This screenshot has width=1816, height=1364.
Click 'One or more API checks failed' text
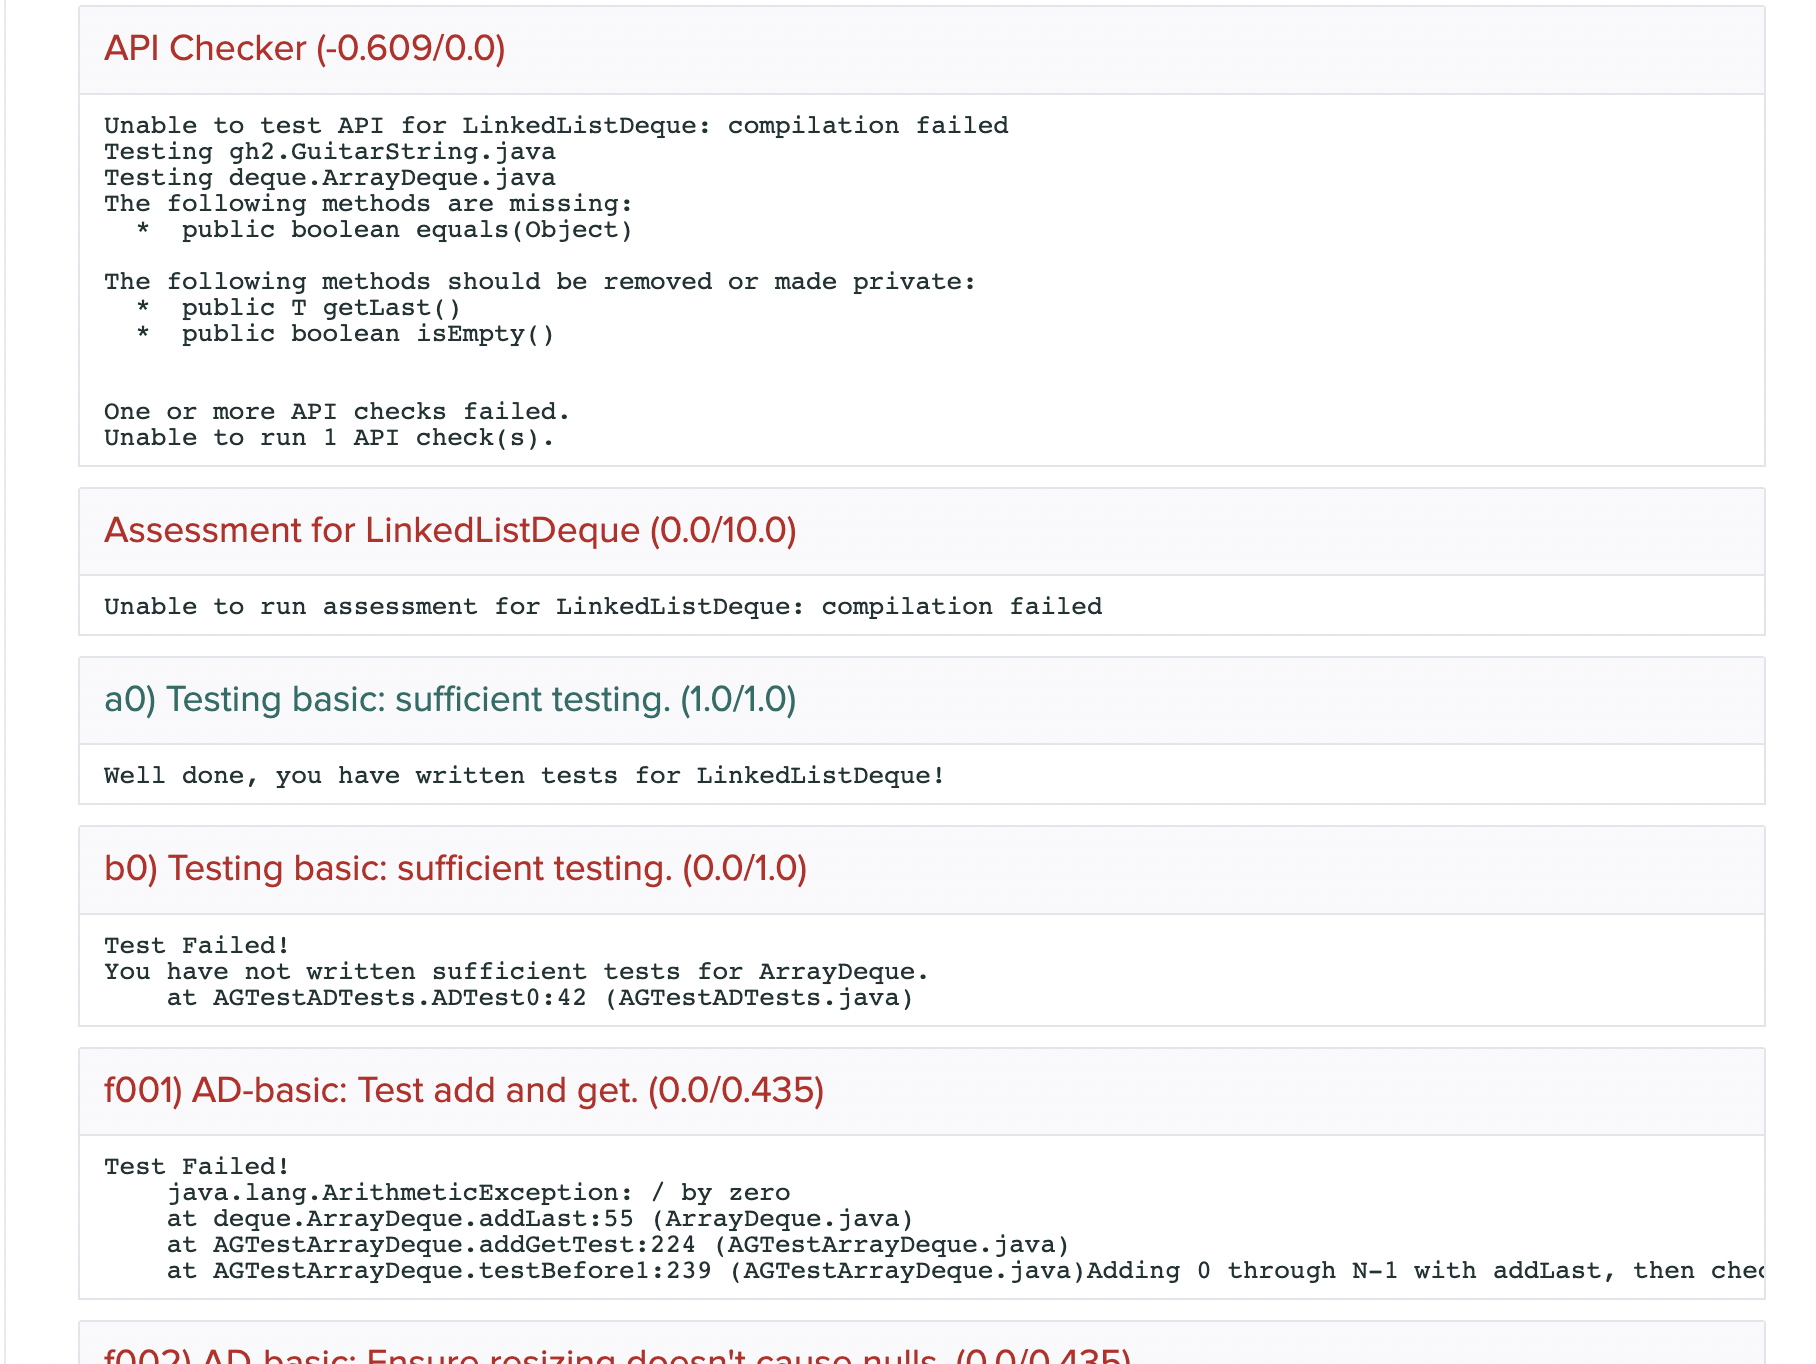click(x=336, y=412)
